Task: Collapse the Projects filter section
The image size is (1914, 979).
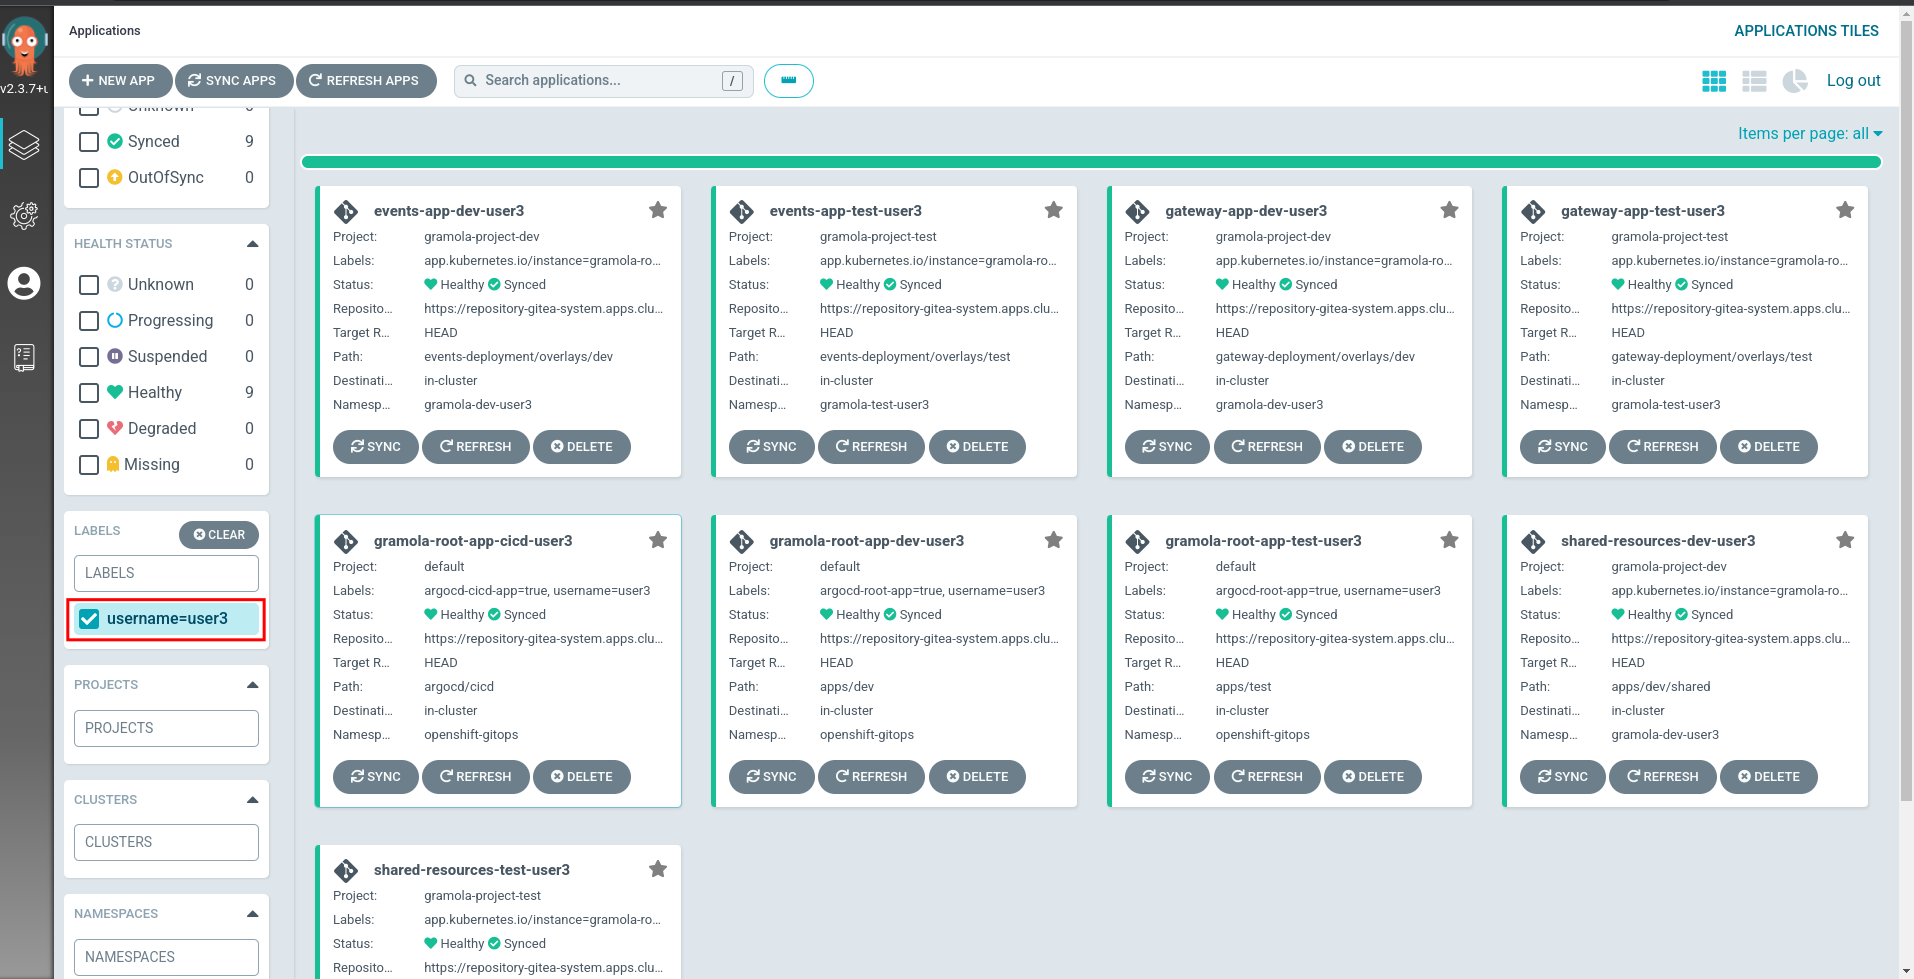Action: click(x=252, y=685)
